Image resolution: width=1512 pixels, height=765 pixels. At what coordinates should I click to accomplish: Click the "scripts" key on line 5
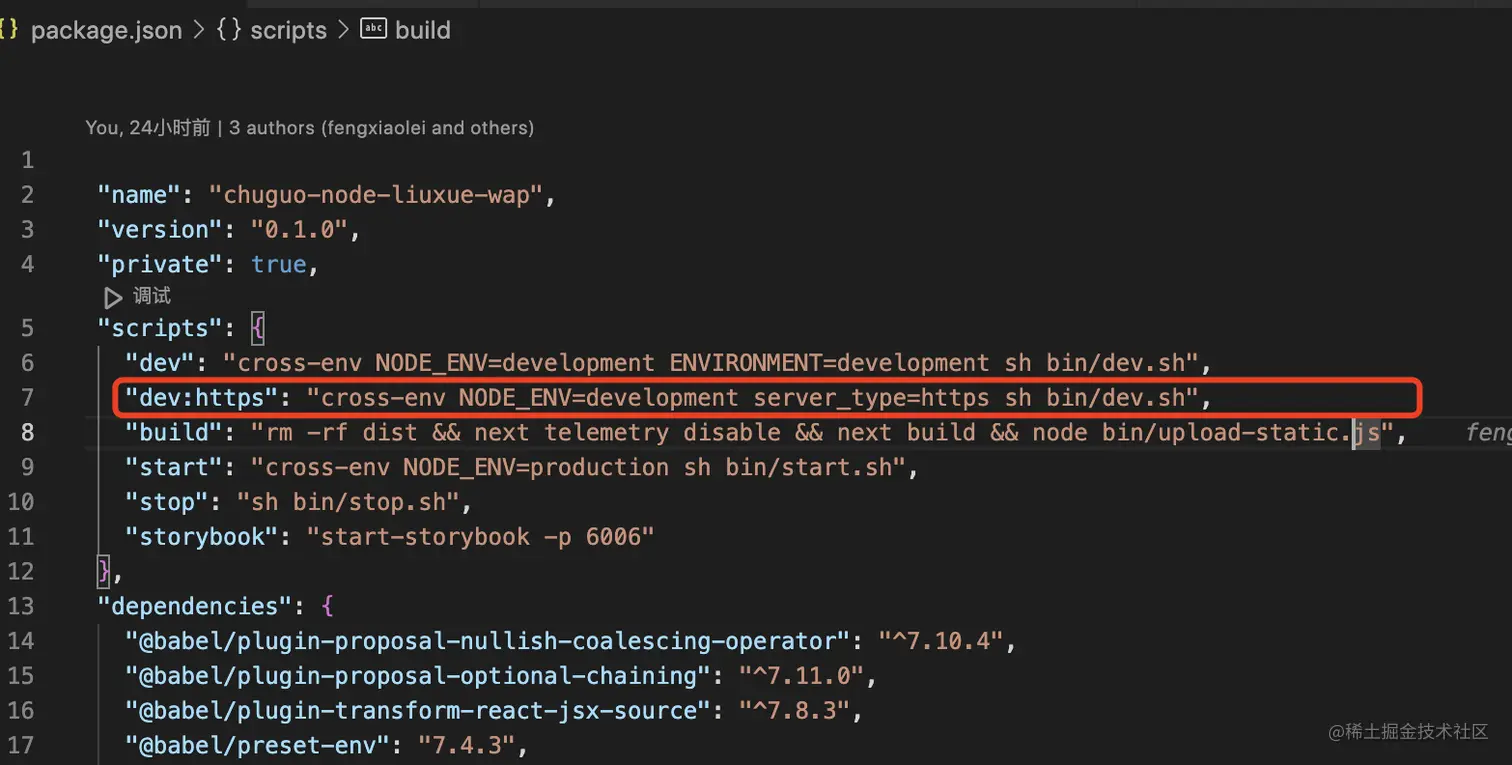160,328
